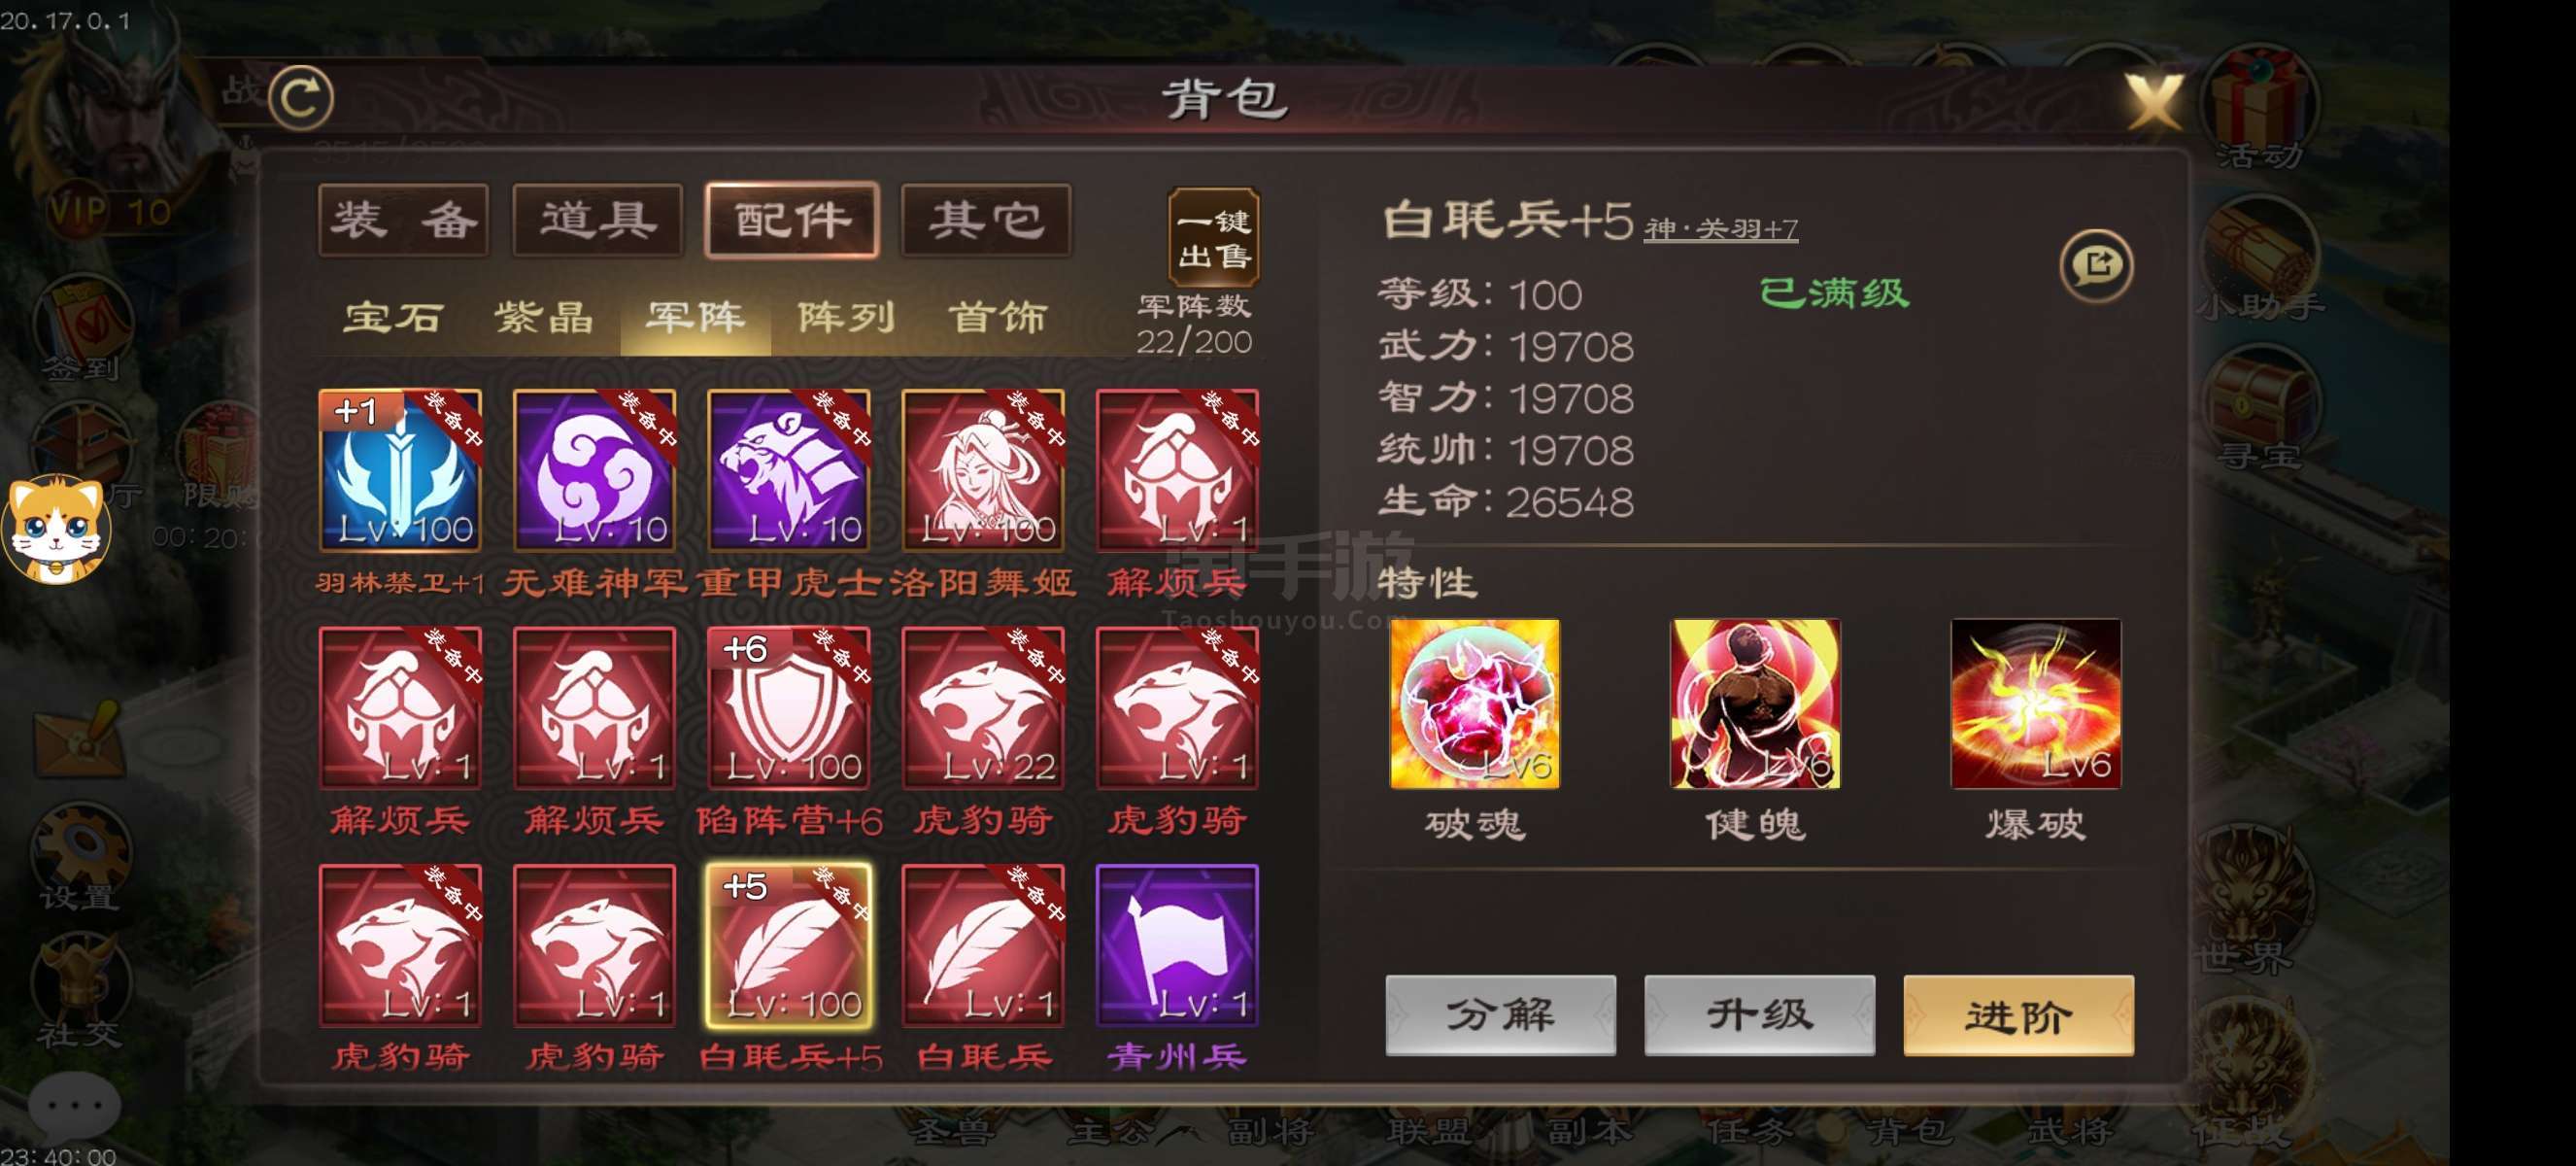Select the 重甲虎士 tiger icon

coord(789,469)
